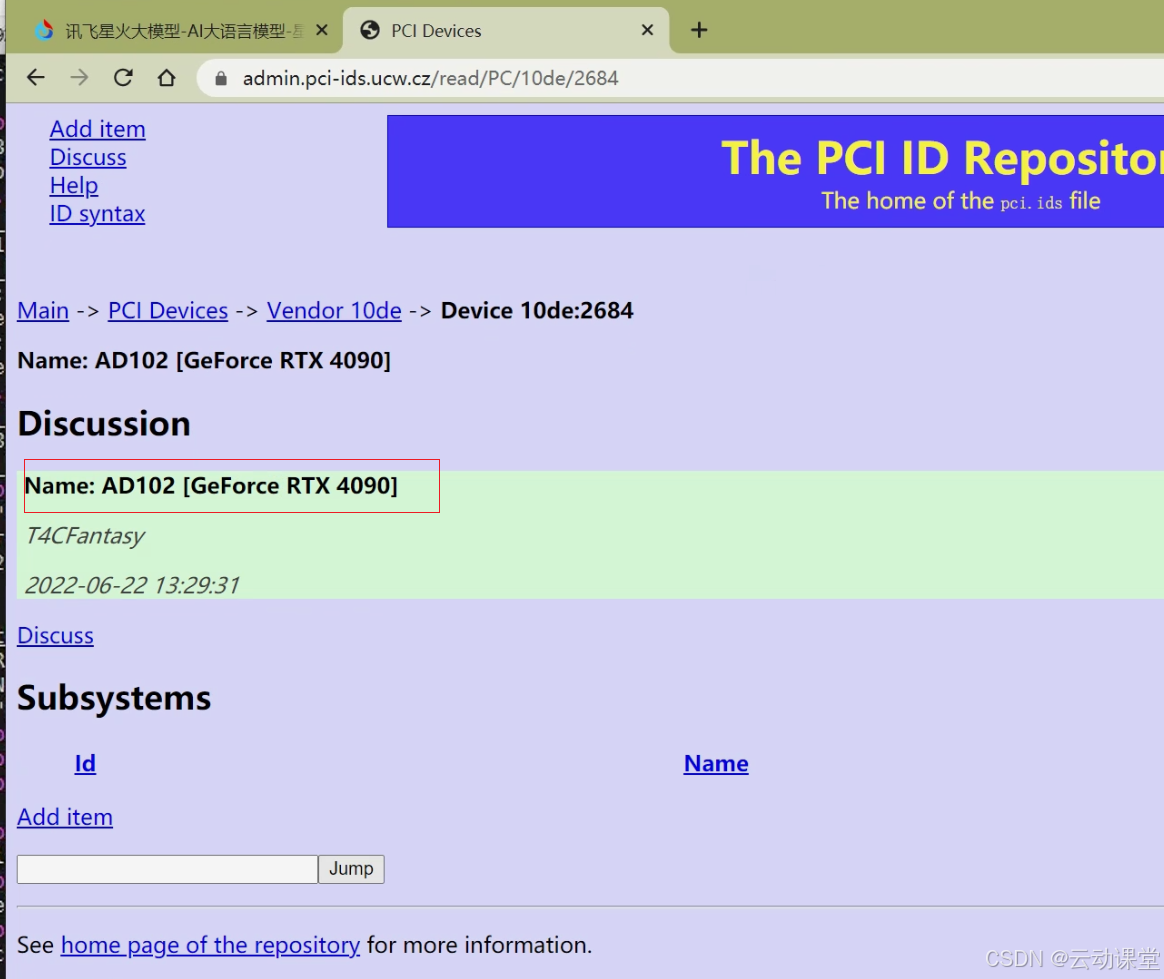Click Device 10de:2684 breadcrumb text

537,310
